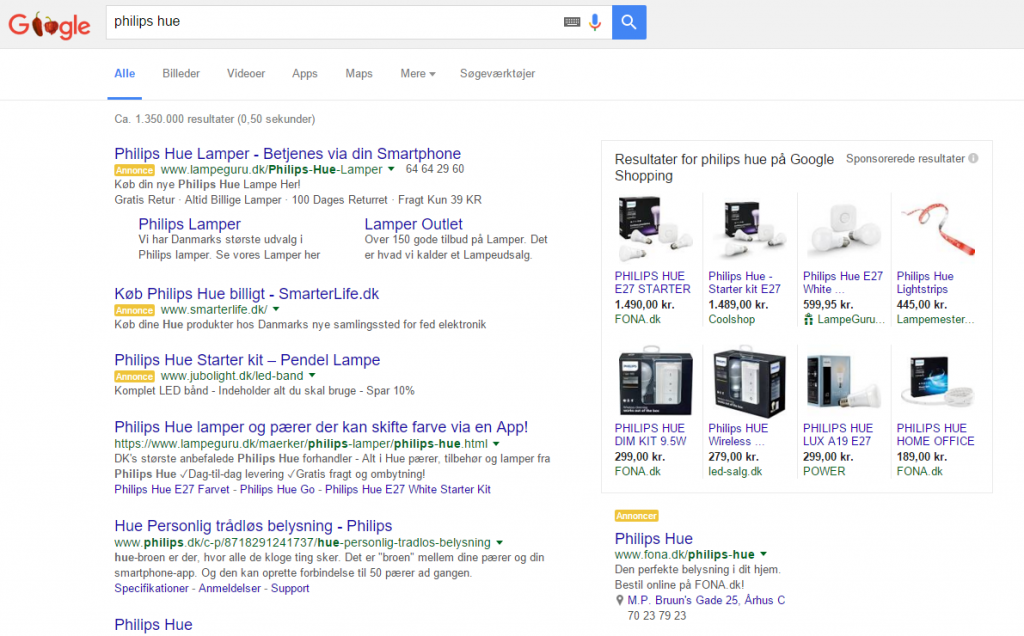Click the sponsored results info icon
Image resolution: width=1024 pixels, height=636 pixels.
[x=973, y=159]
